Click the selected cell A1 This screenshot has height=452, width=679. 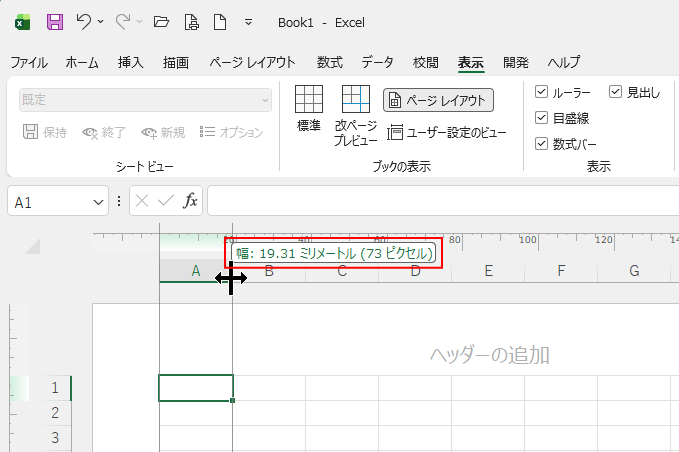pos(196,388)
